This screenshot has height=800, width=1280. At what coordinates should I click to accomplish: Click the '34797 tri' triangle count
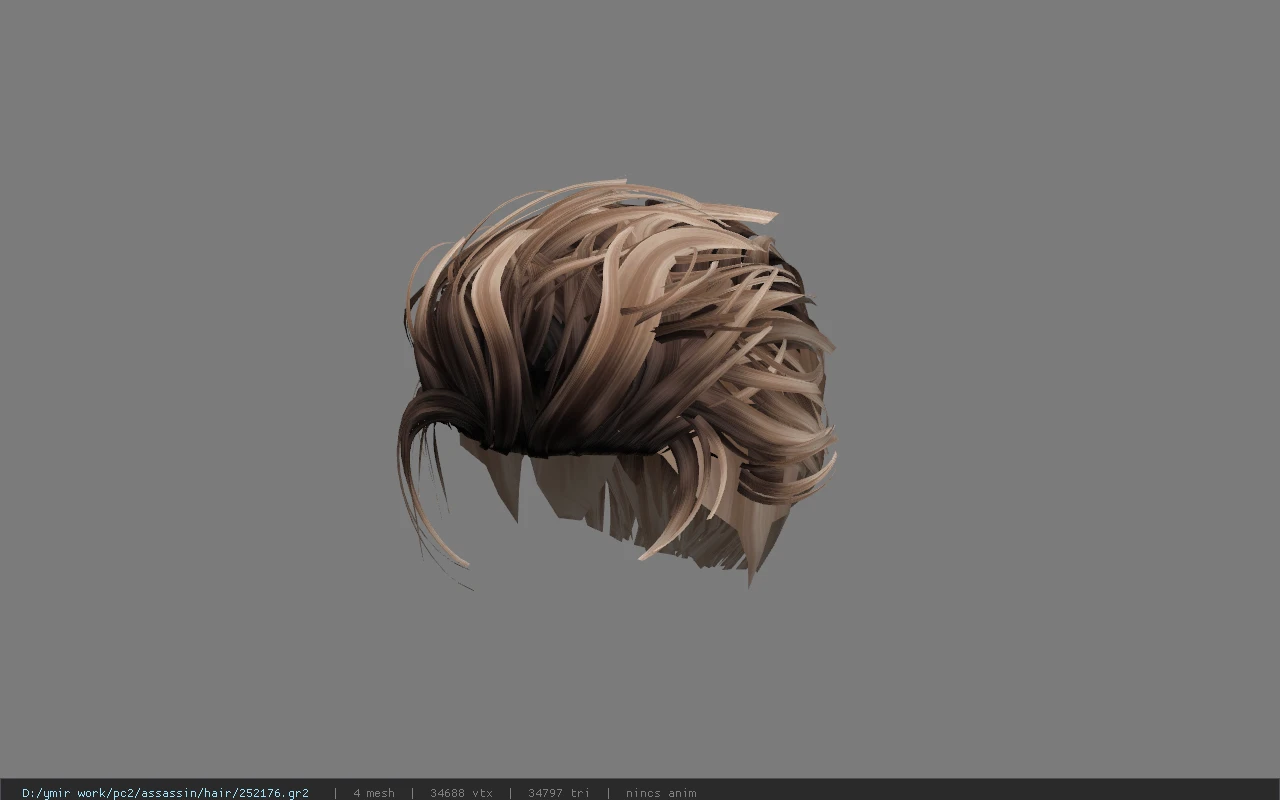coord(559,793)
